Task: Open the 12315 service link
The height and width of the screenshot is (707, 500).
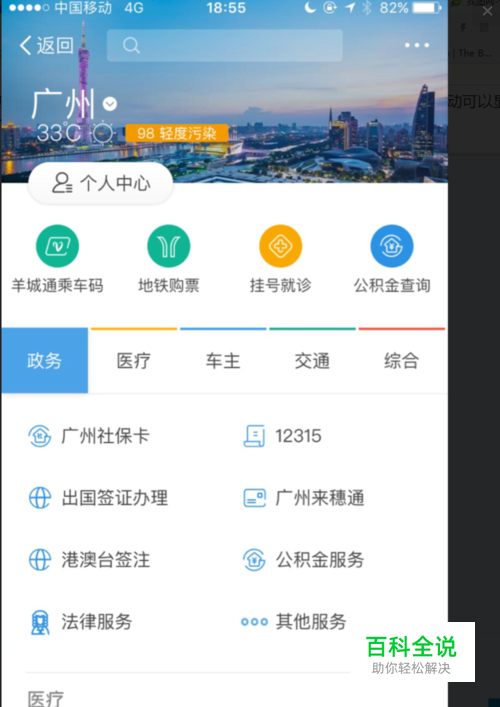Action: 298,436
